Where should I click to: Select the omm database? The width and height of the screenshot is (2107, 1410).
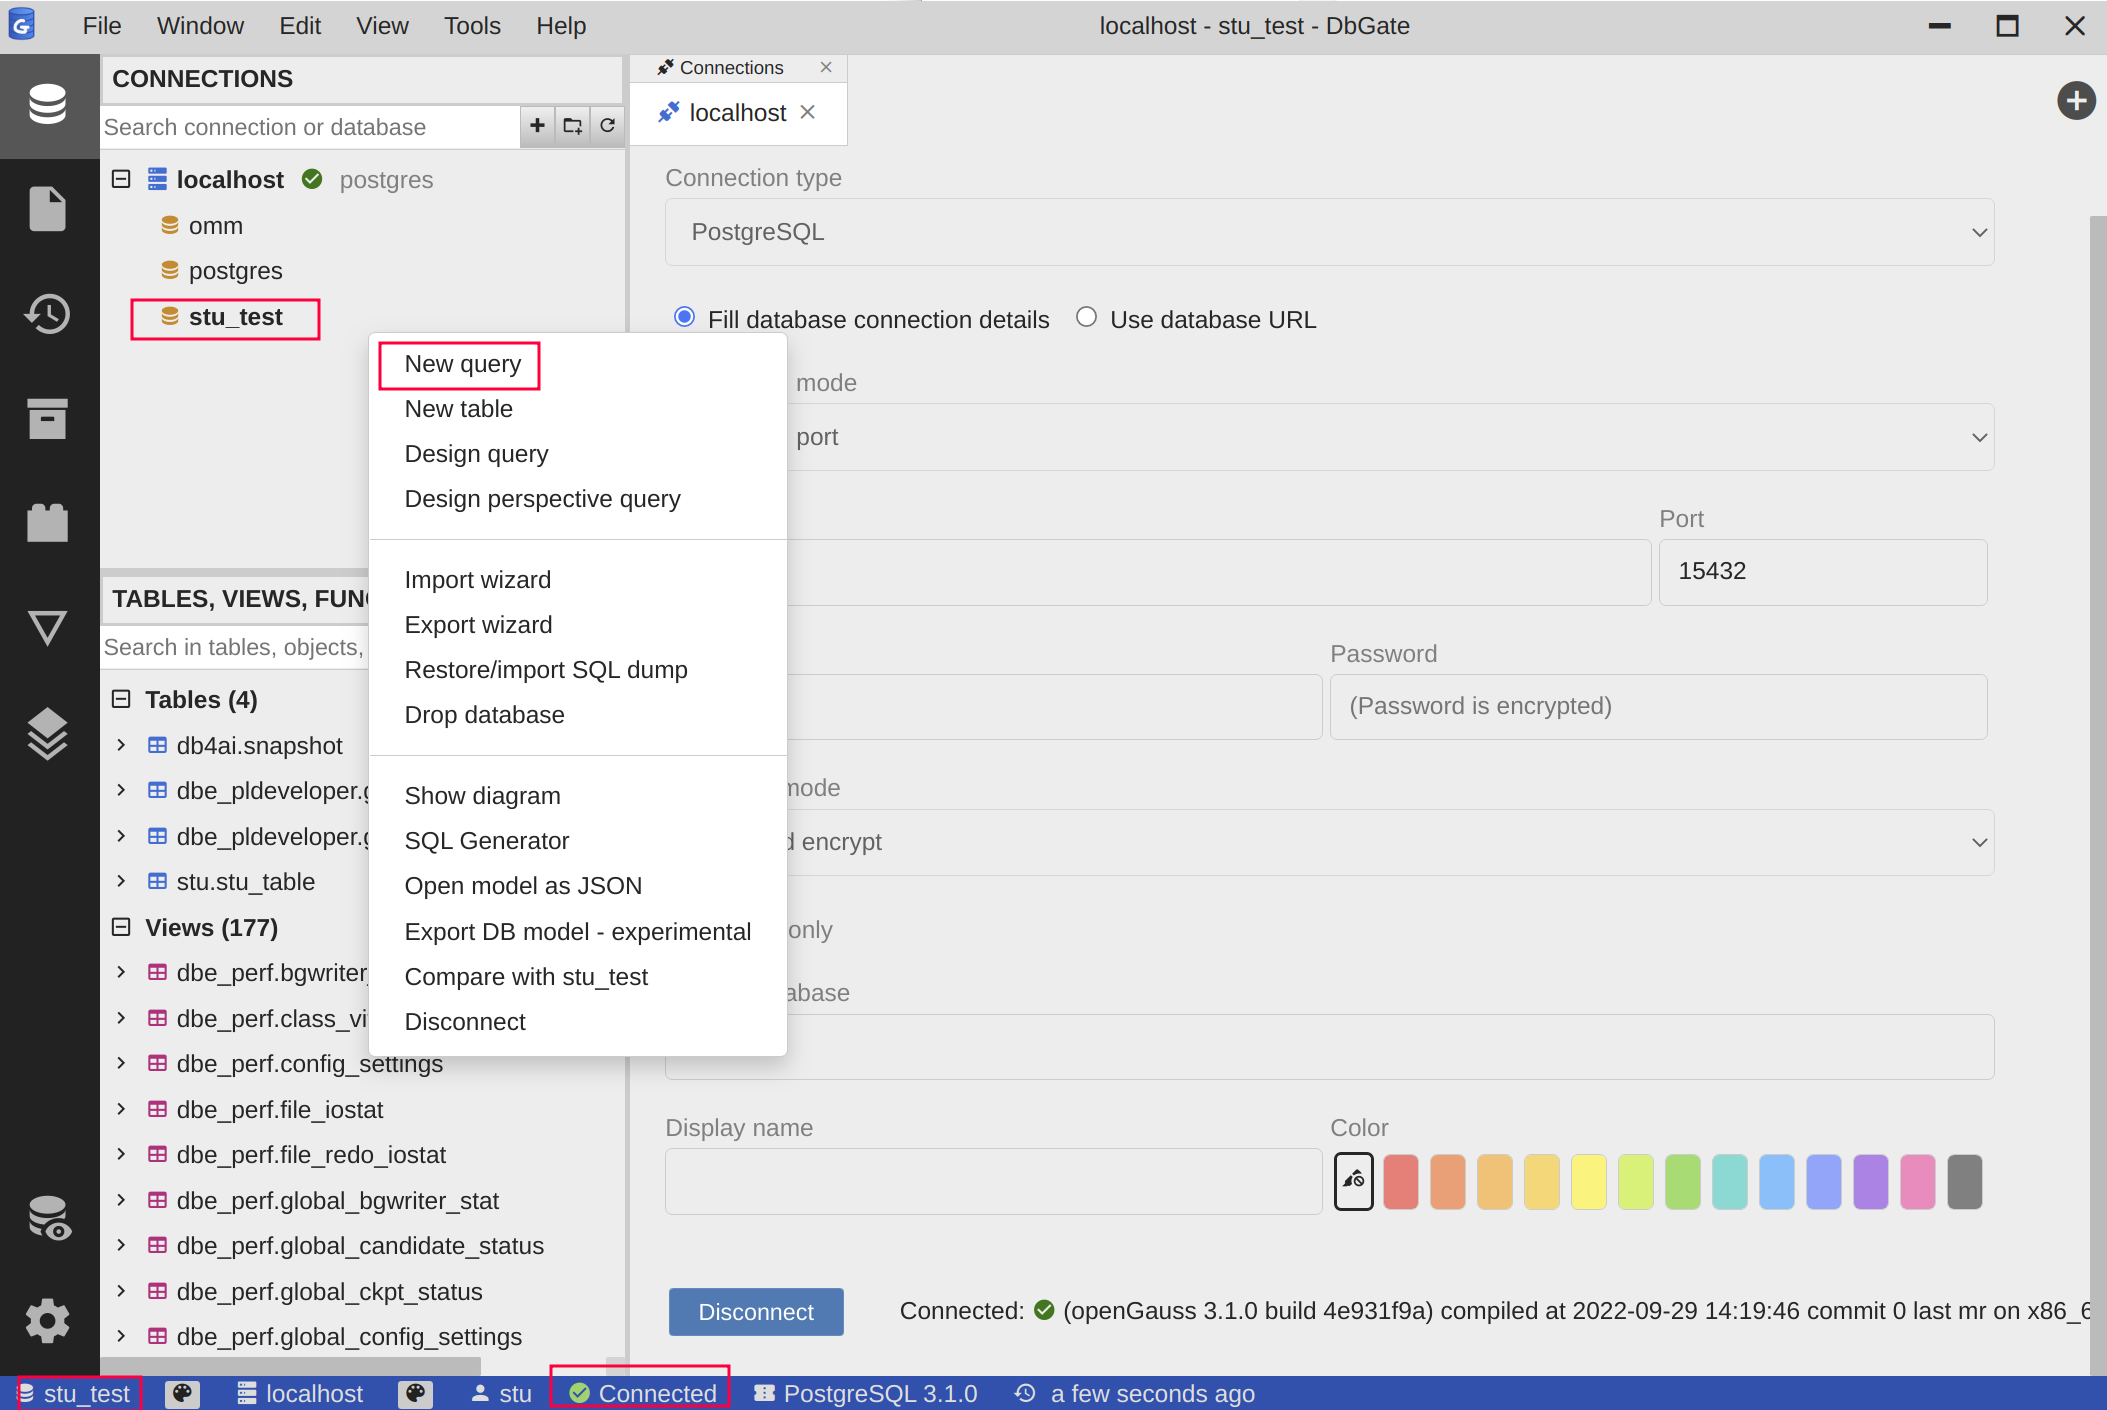[x=202, y=226]
